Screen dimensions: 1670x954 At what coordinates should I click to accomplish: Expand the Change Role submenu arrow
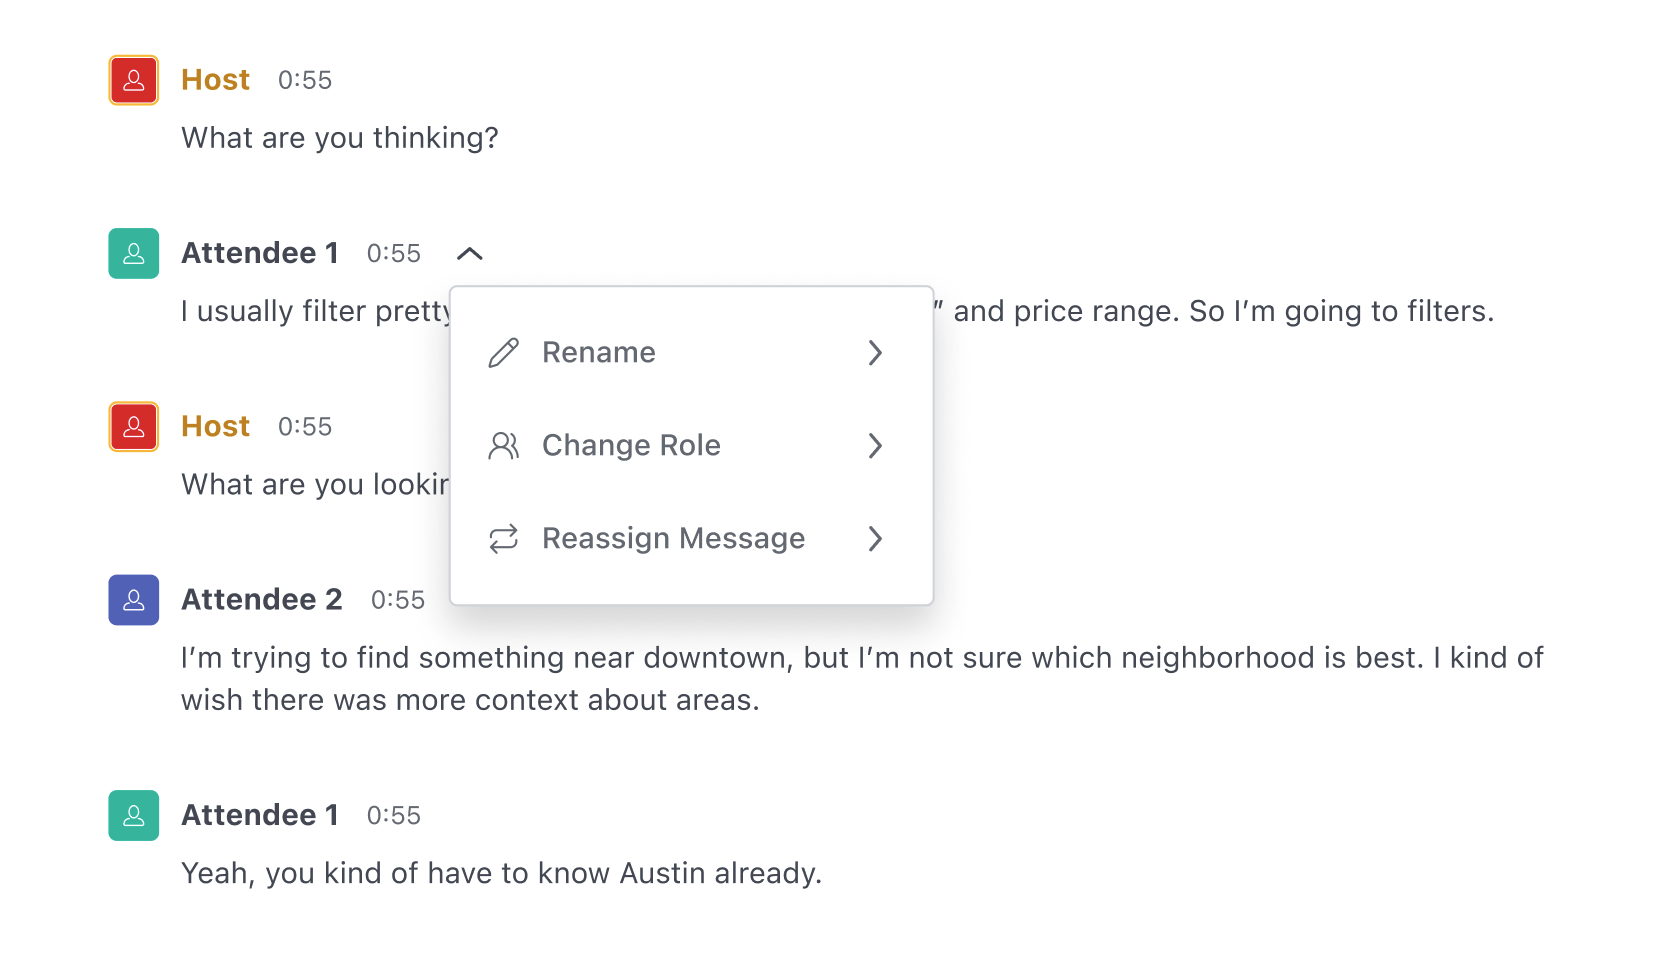(x=875, y=445)
